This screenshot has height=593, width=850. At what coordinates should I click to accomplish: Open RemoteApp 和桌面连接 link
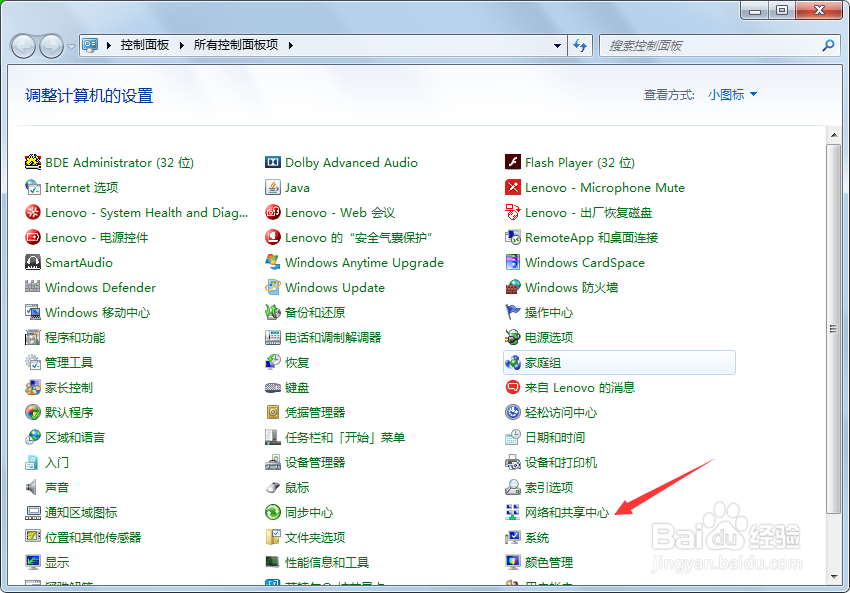591,237
